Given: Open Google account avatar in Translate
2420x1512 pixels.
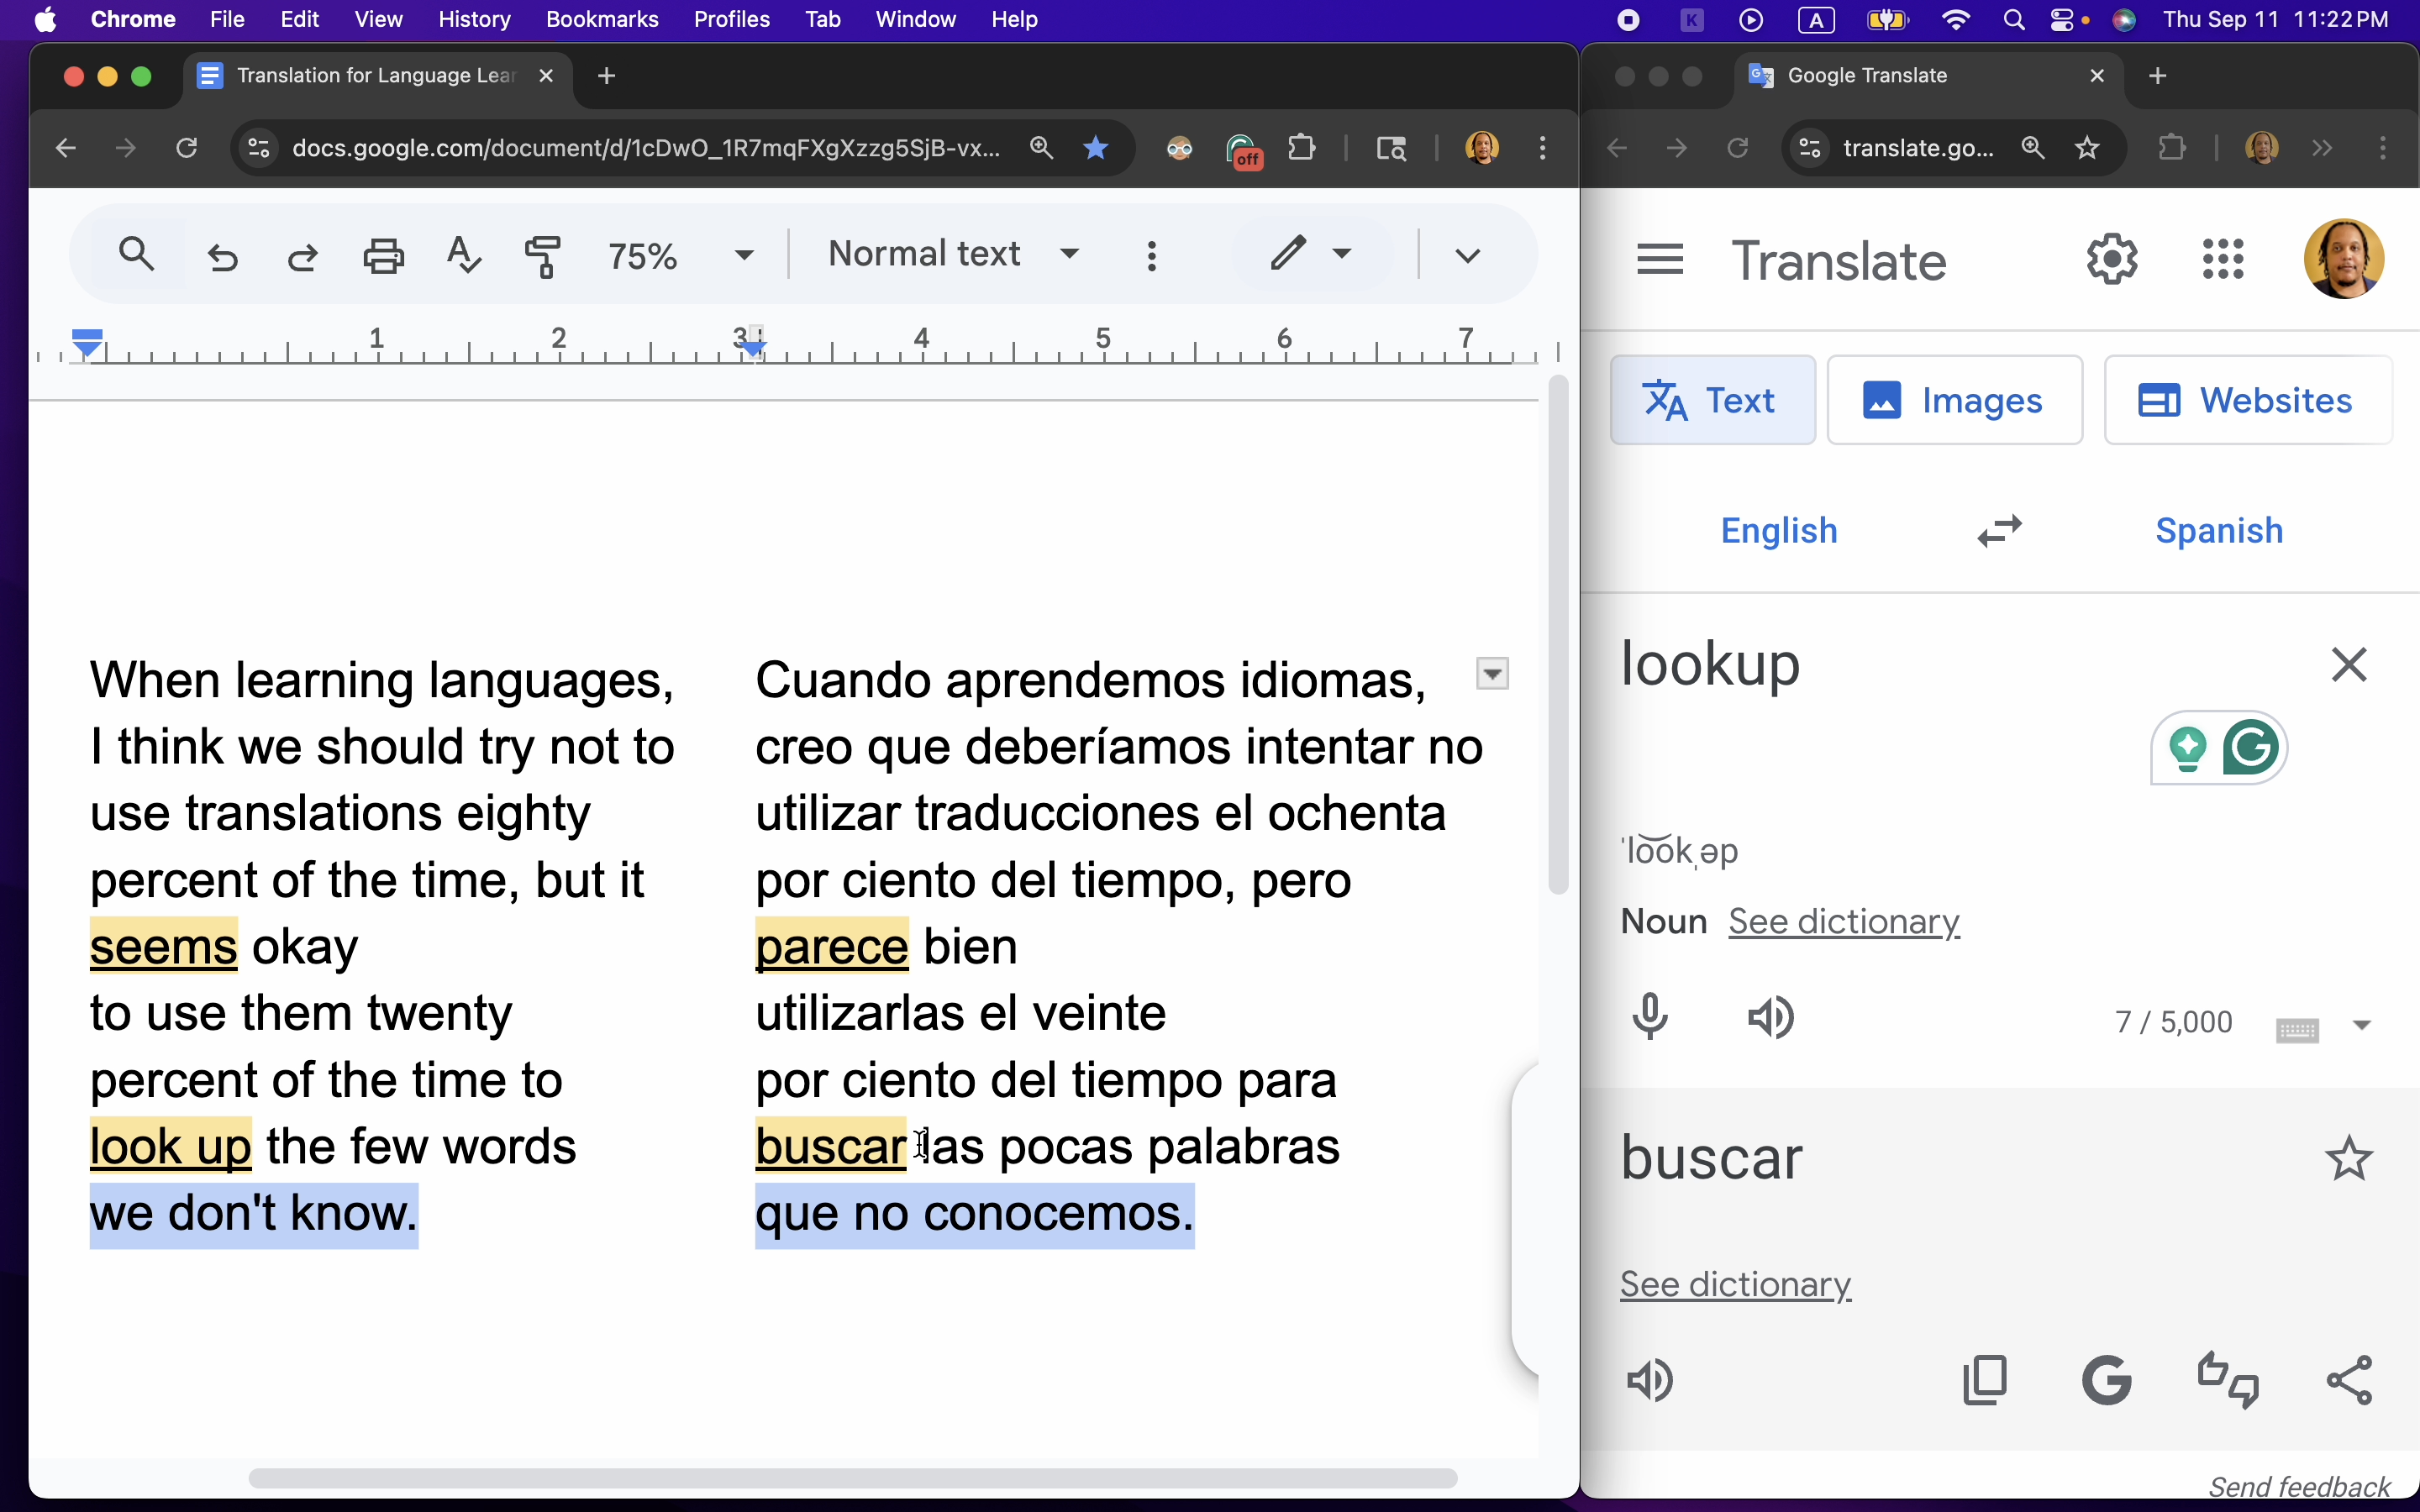Looking at the screenshot, I should click(x=2343, y=260).
